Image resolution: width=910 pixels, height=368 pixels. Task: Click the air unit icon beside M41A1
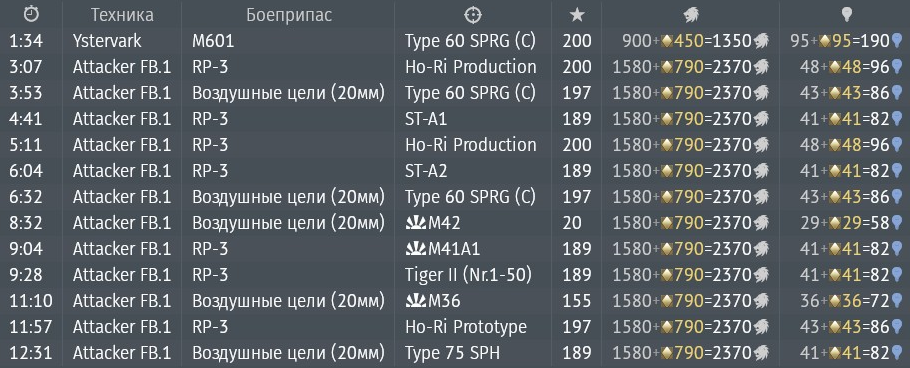point(416,249)
